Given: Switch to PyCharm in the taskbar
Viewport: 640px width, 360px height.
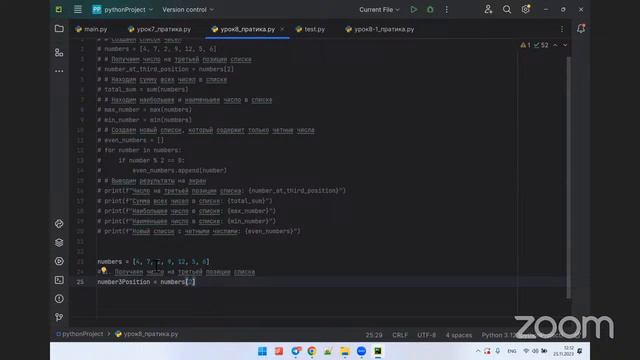Looking at the screenshot, I should pyautogui.click(x=378, y=351).
